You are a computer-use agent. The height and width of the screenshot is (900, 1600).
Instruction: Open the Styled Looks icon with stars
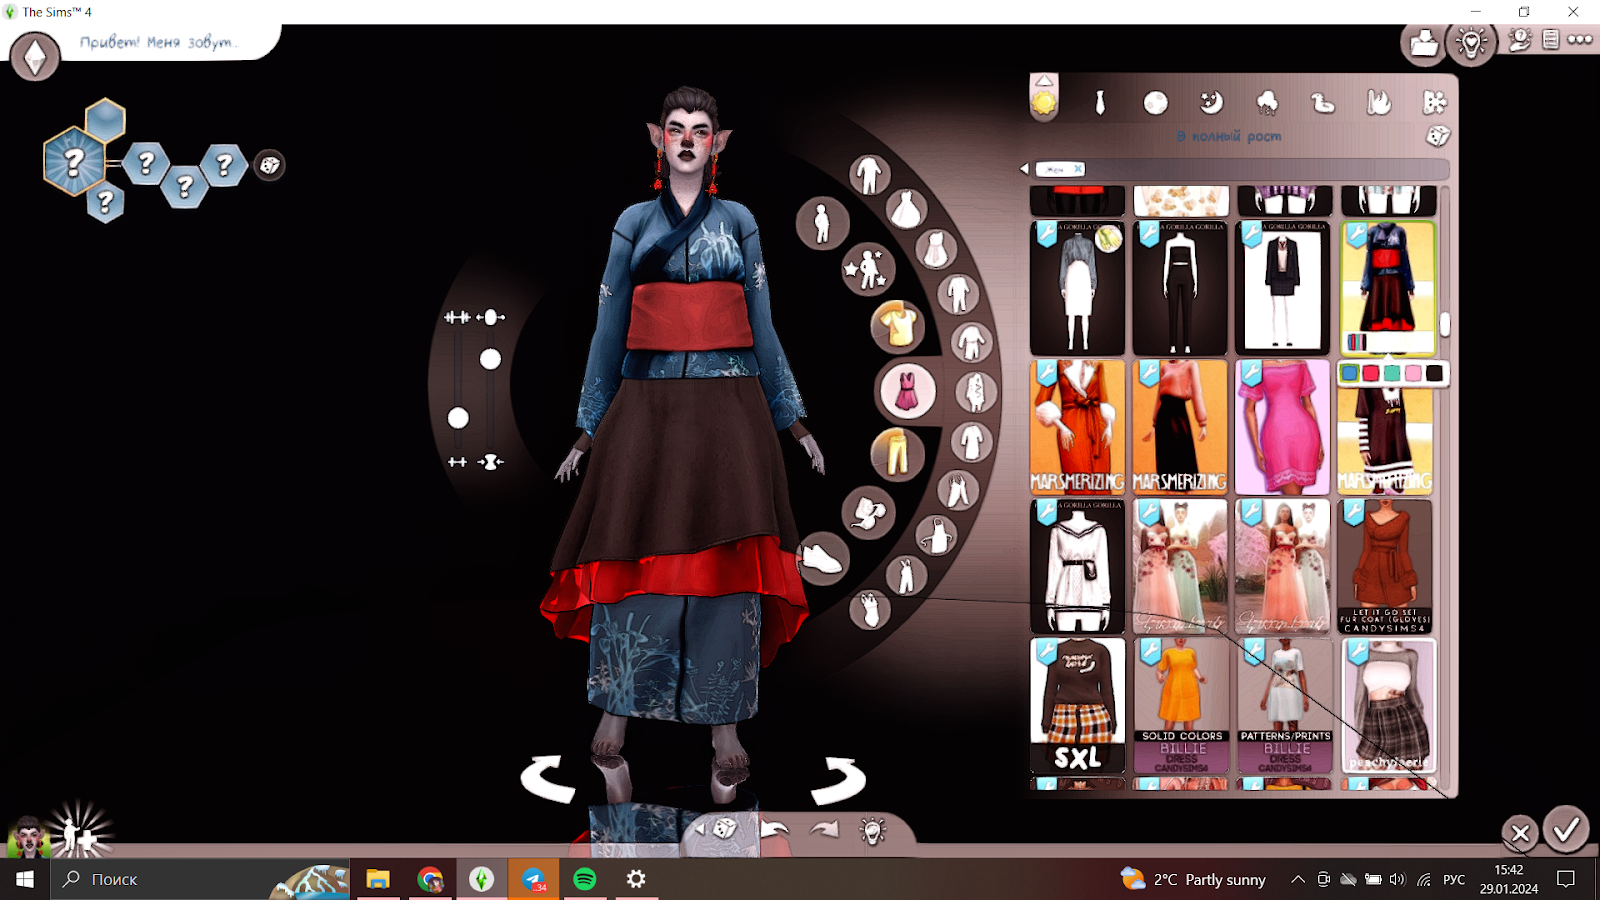pyautogui.click(x=867, y=270)
